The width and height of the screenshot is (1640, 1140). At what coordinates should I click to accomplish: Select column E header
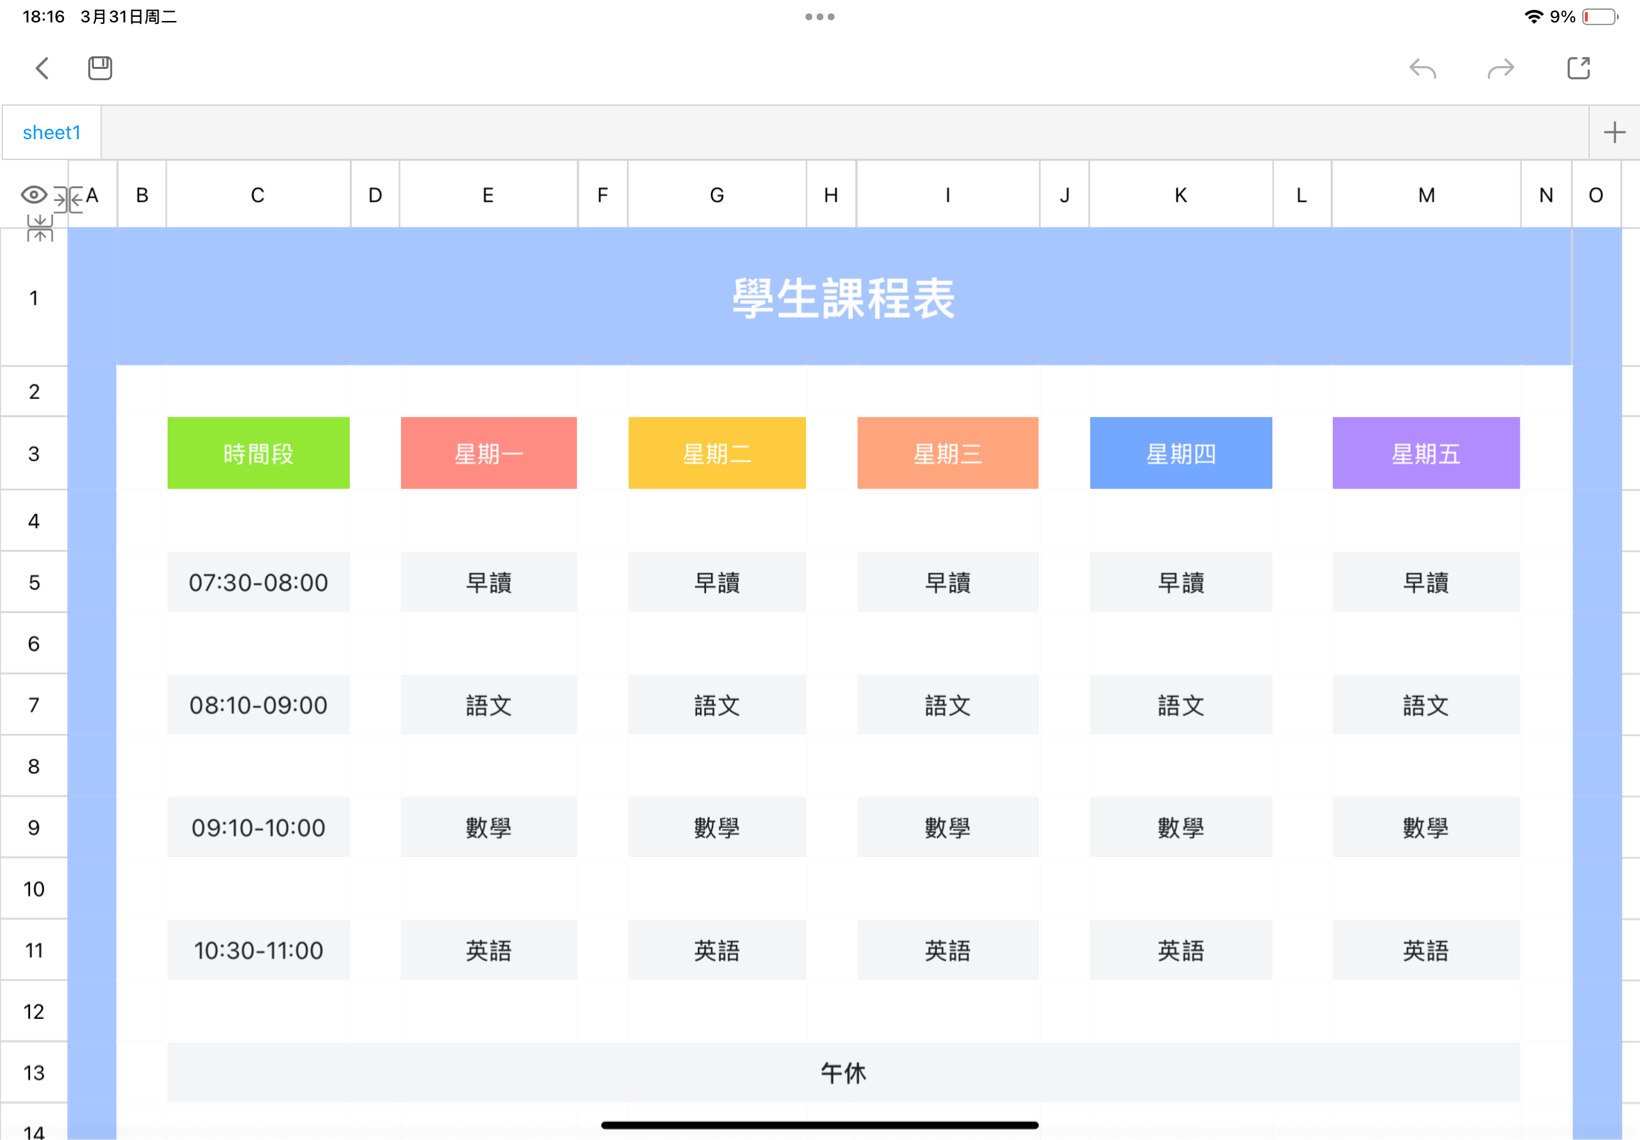tap(488, 195)
